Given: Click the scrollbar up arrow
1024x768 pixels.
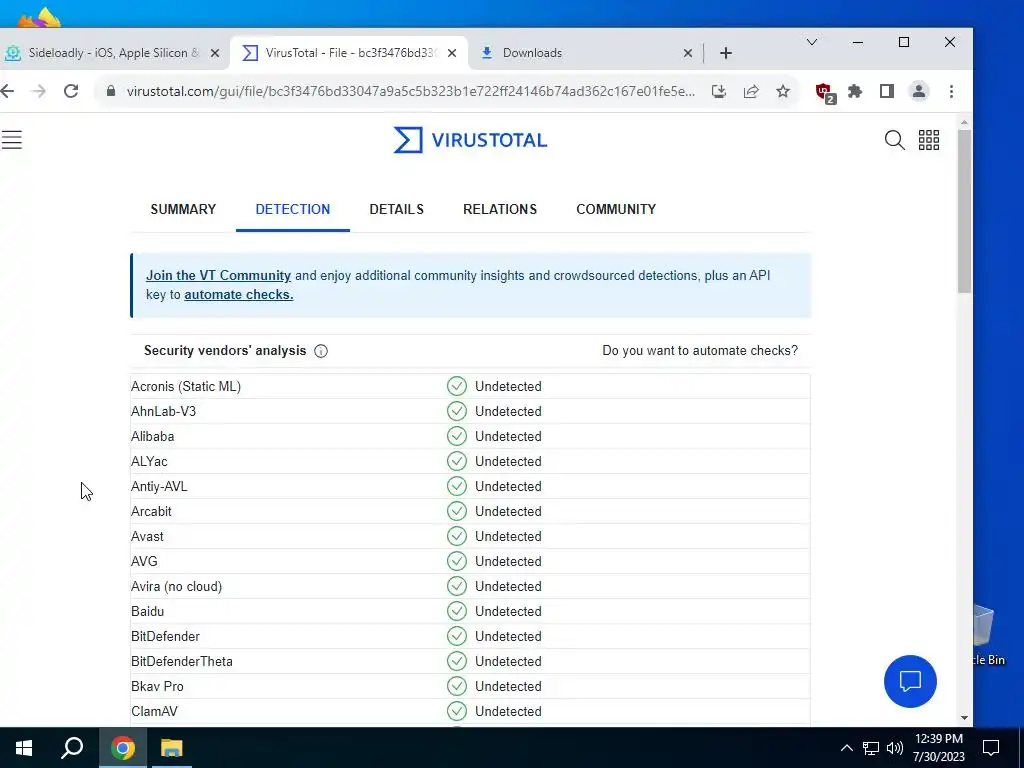Looking at the screenshot, I should (964, 122).
